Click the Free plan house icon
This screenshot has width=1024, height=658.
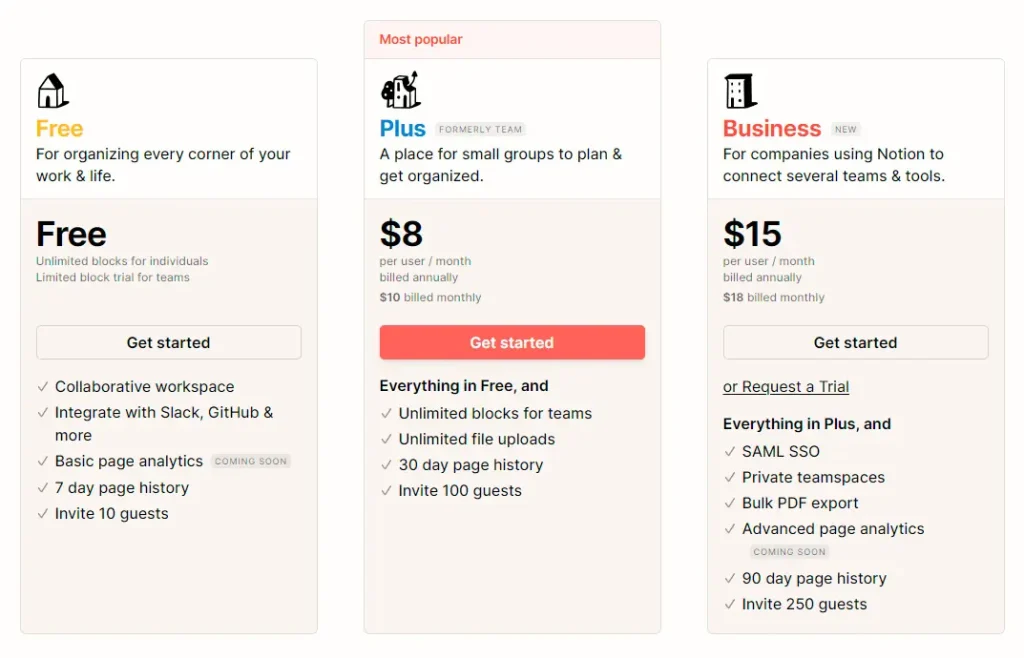pos(52,91)
